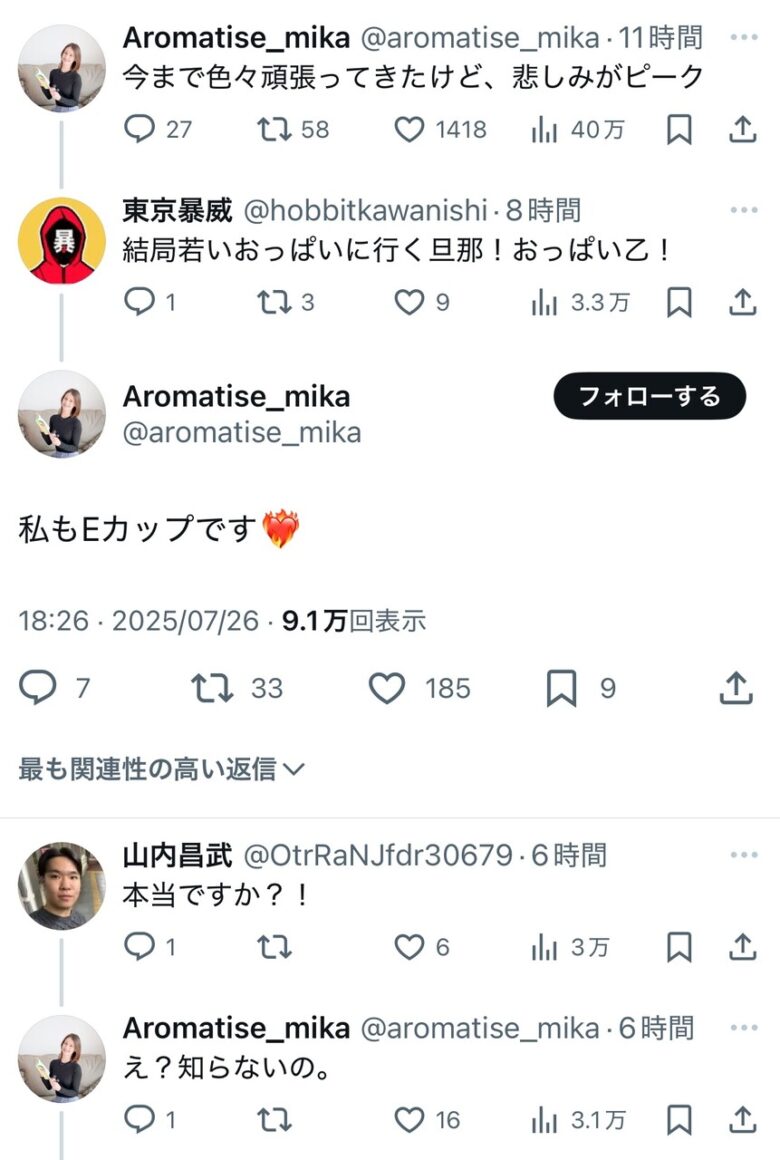The image size is (780, 1160).
Task: Bookmark the main tweet with 9 bookmarks
Action: pyautogui.click(x=561, y=688)
